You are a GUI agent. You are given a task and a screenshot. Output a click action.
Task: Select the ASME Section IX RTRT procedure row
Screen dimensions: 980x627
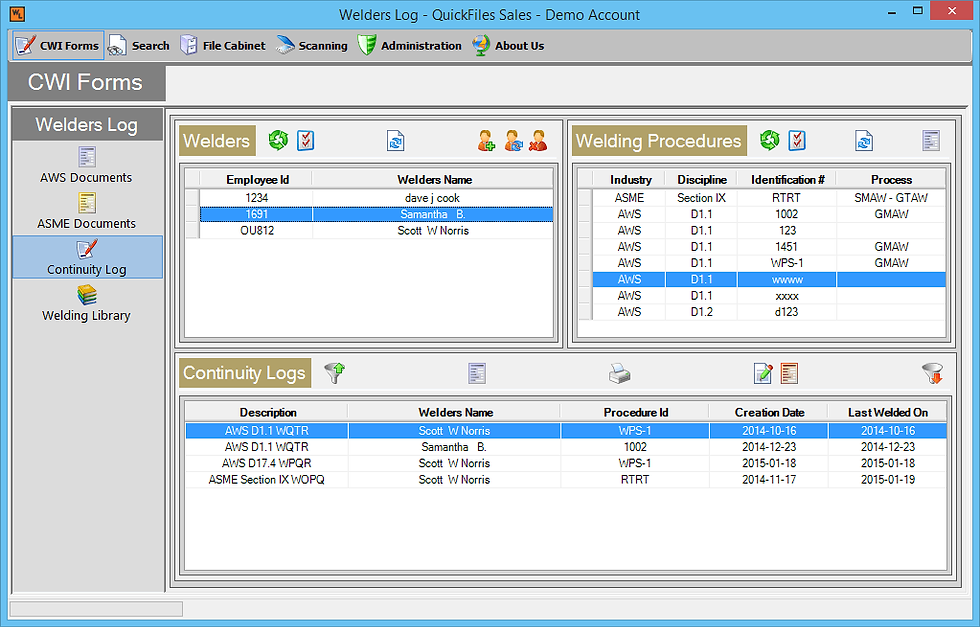coord(769,198)
